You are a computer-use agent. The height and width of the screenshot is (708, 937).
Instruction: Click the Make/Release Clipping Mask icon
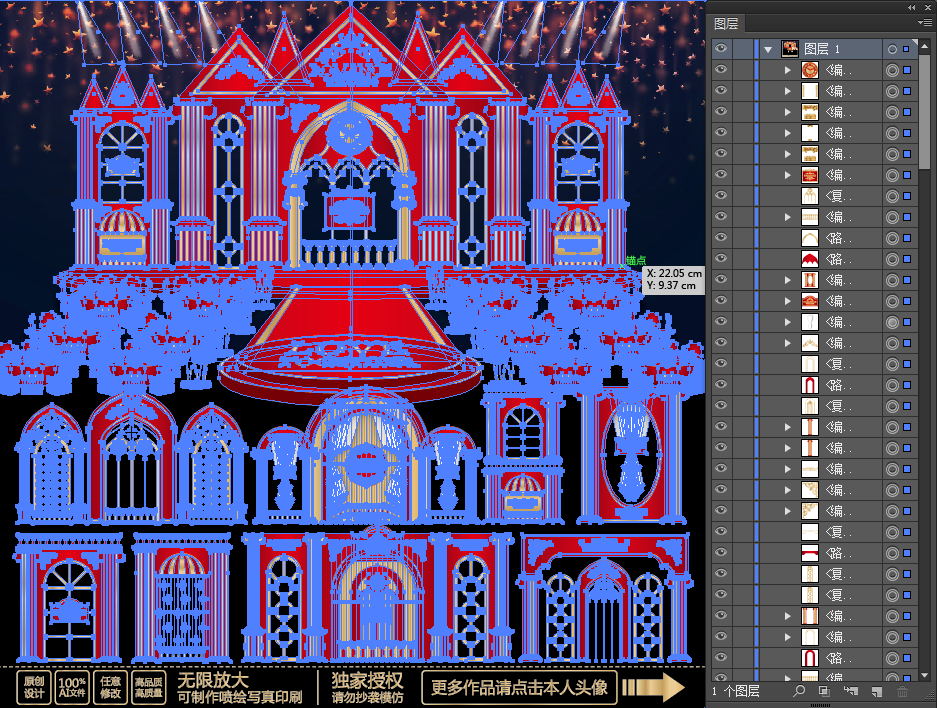pos(824,691)
